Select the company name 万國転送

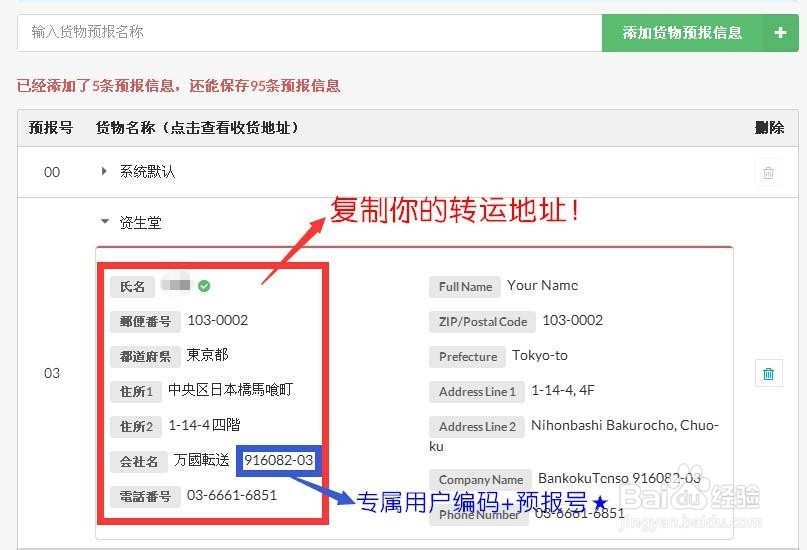click(201, 459)
